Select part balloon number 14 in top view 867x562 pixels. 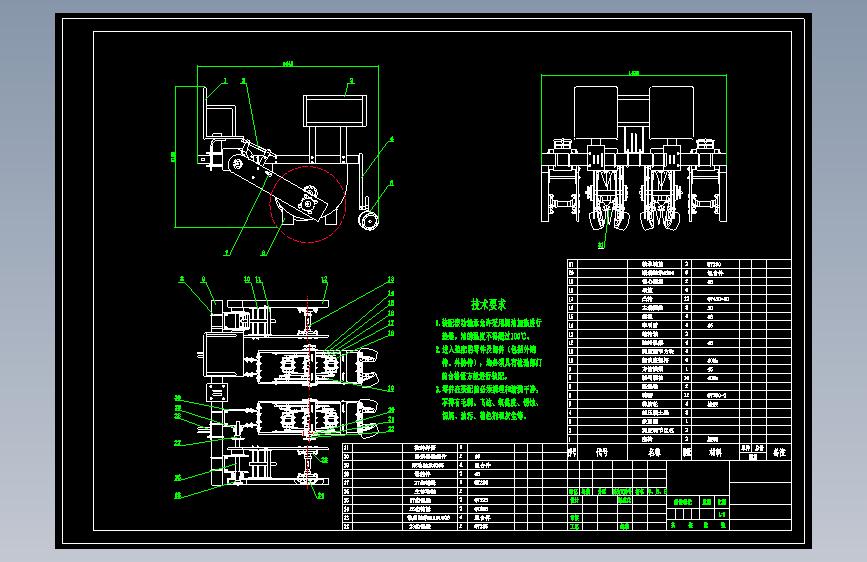(391, 293)
